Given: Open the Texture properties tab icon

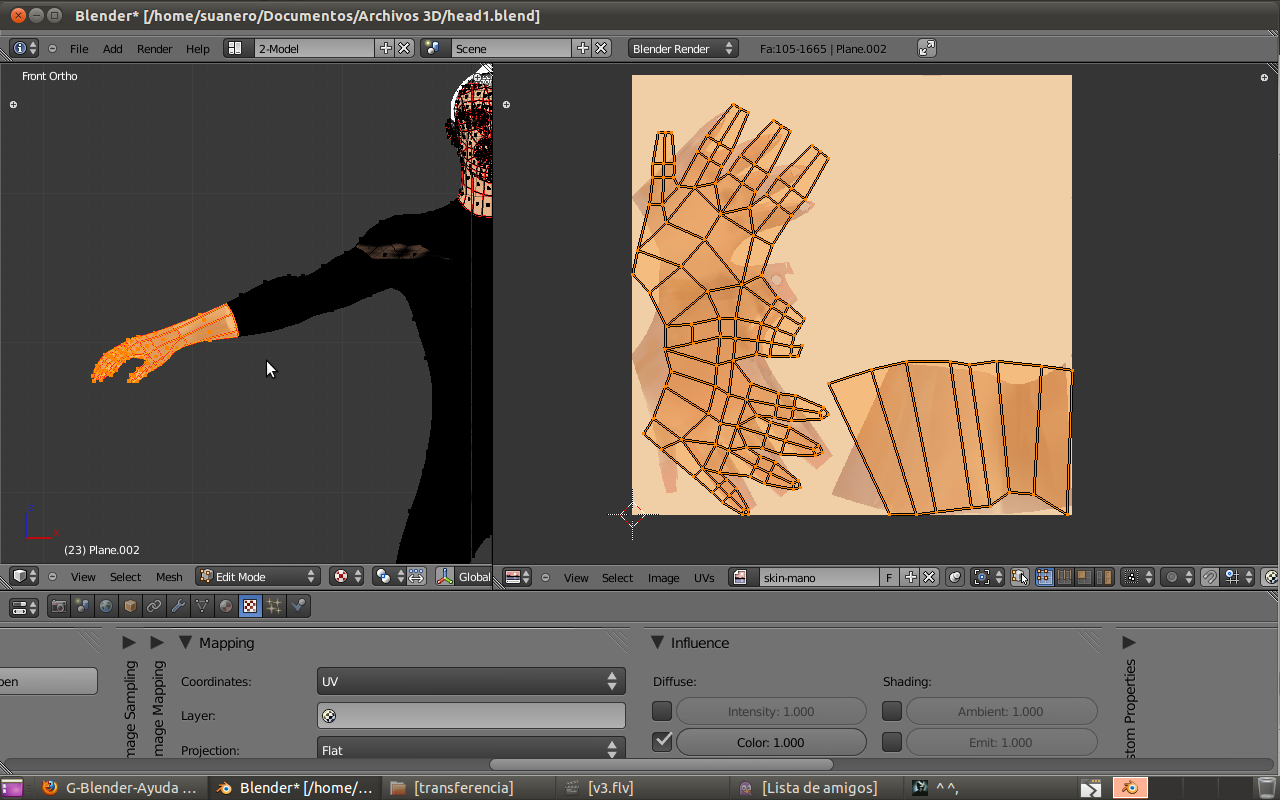Looking at the screenshot, I should [250, 606].
